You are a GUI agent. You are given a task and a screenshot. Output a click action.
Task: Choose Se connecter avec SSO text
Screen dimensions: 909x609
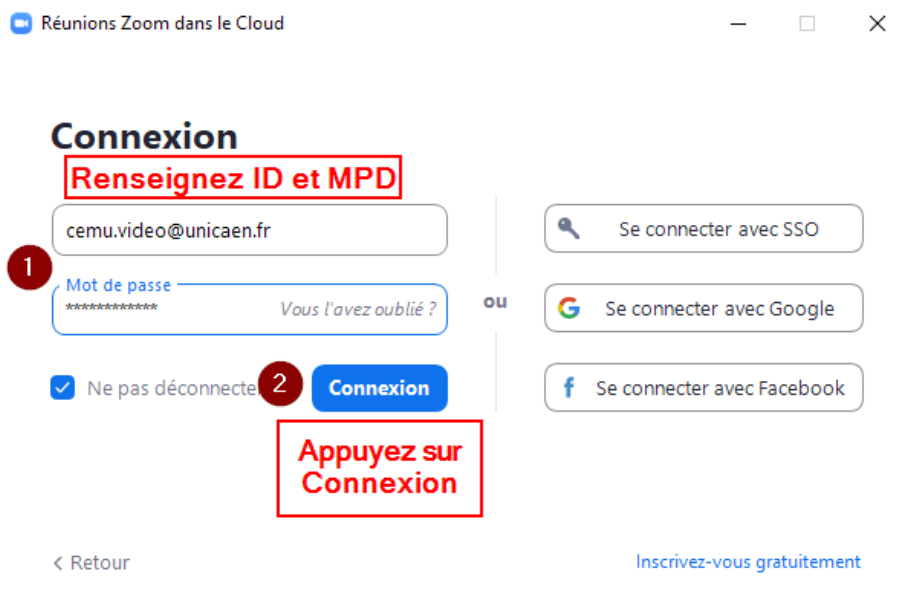point(718,229)
